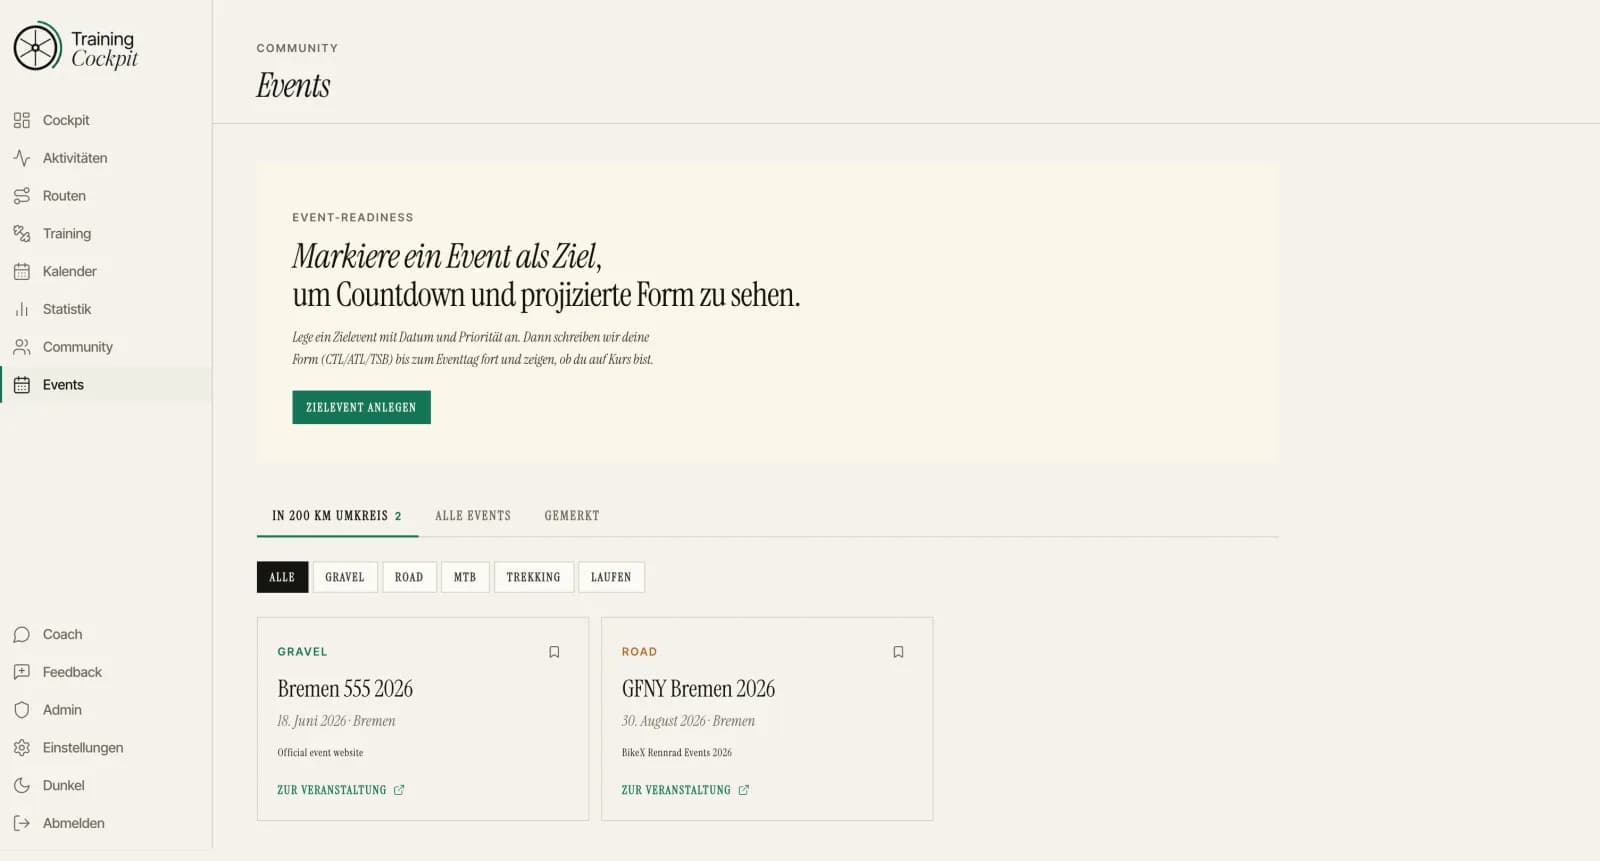Click the Events calendar icon in sidebar
This screenshot has width=1600, height=861.
point(22,385)
